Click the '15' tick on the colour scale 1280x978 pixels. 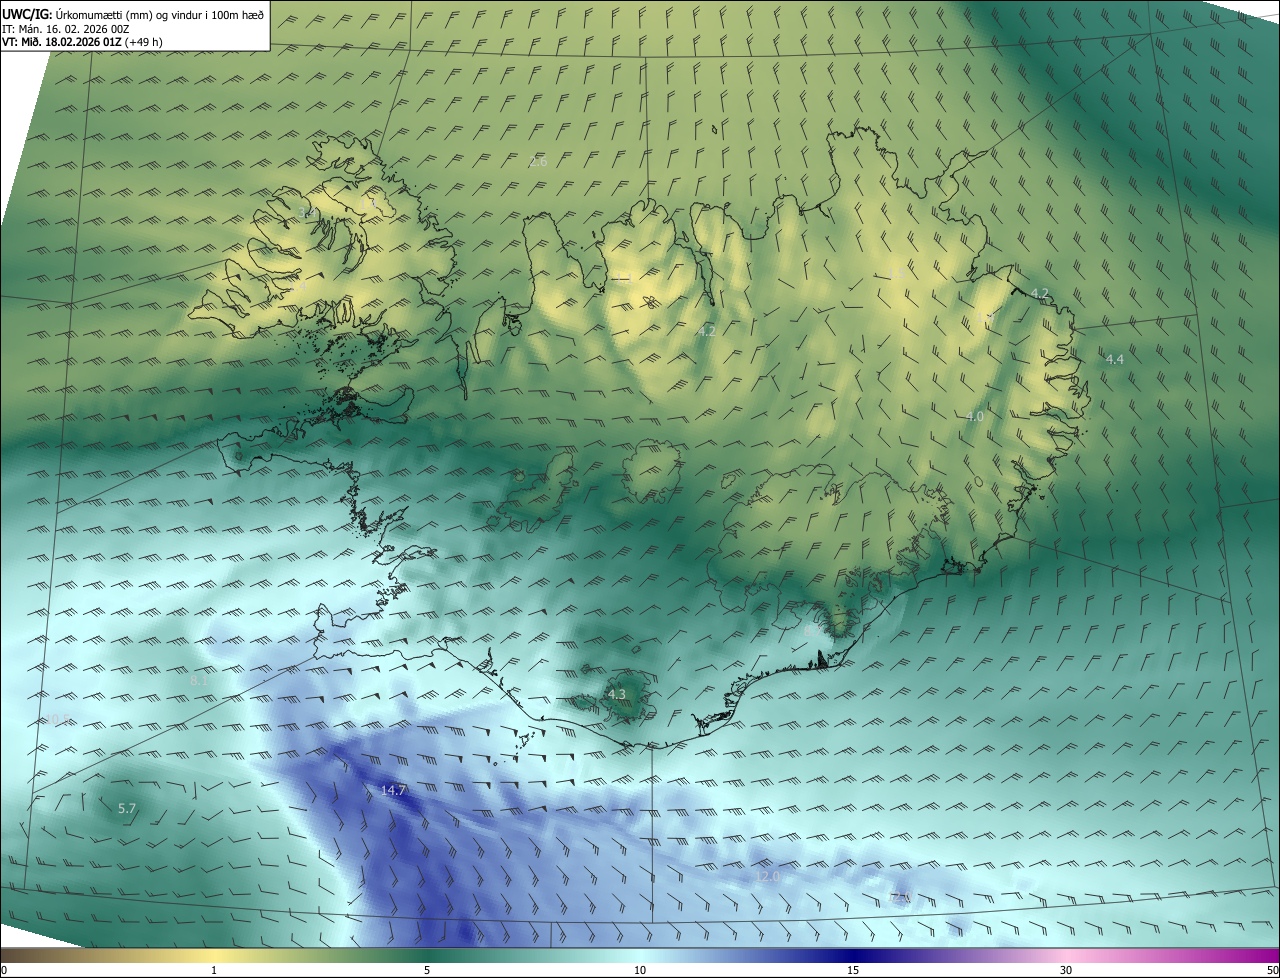[x=853, y=970]
